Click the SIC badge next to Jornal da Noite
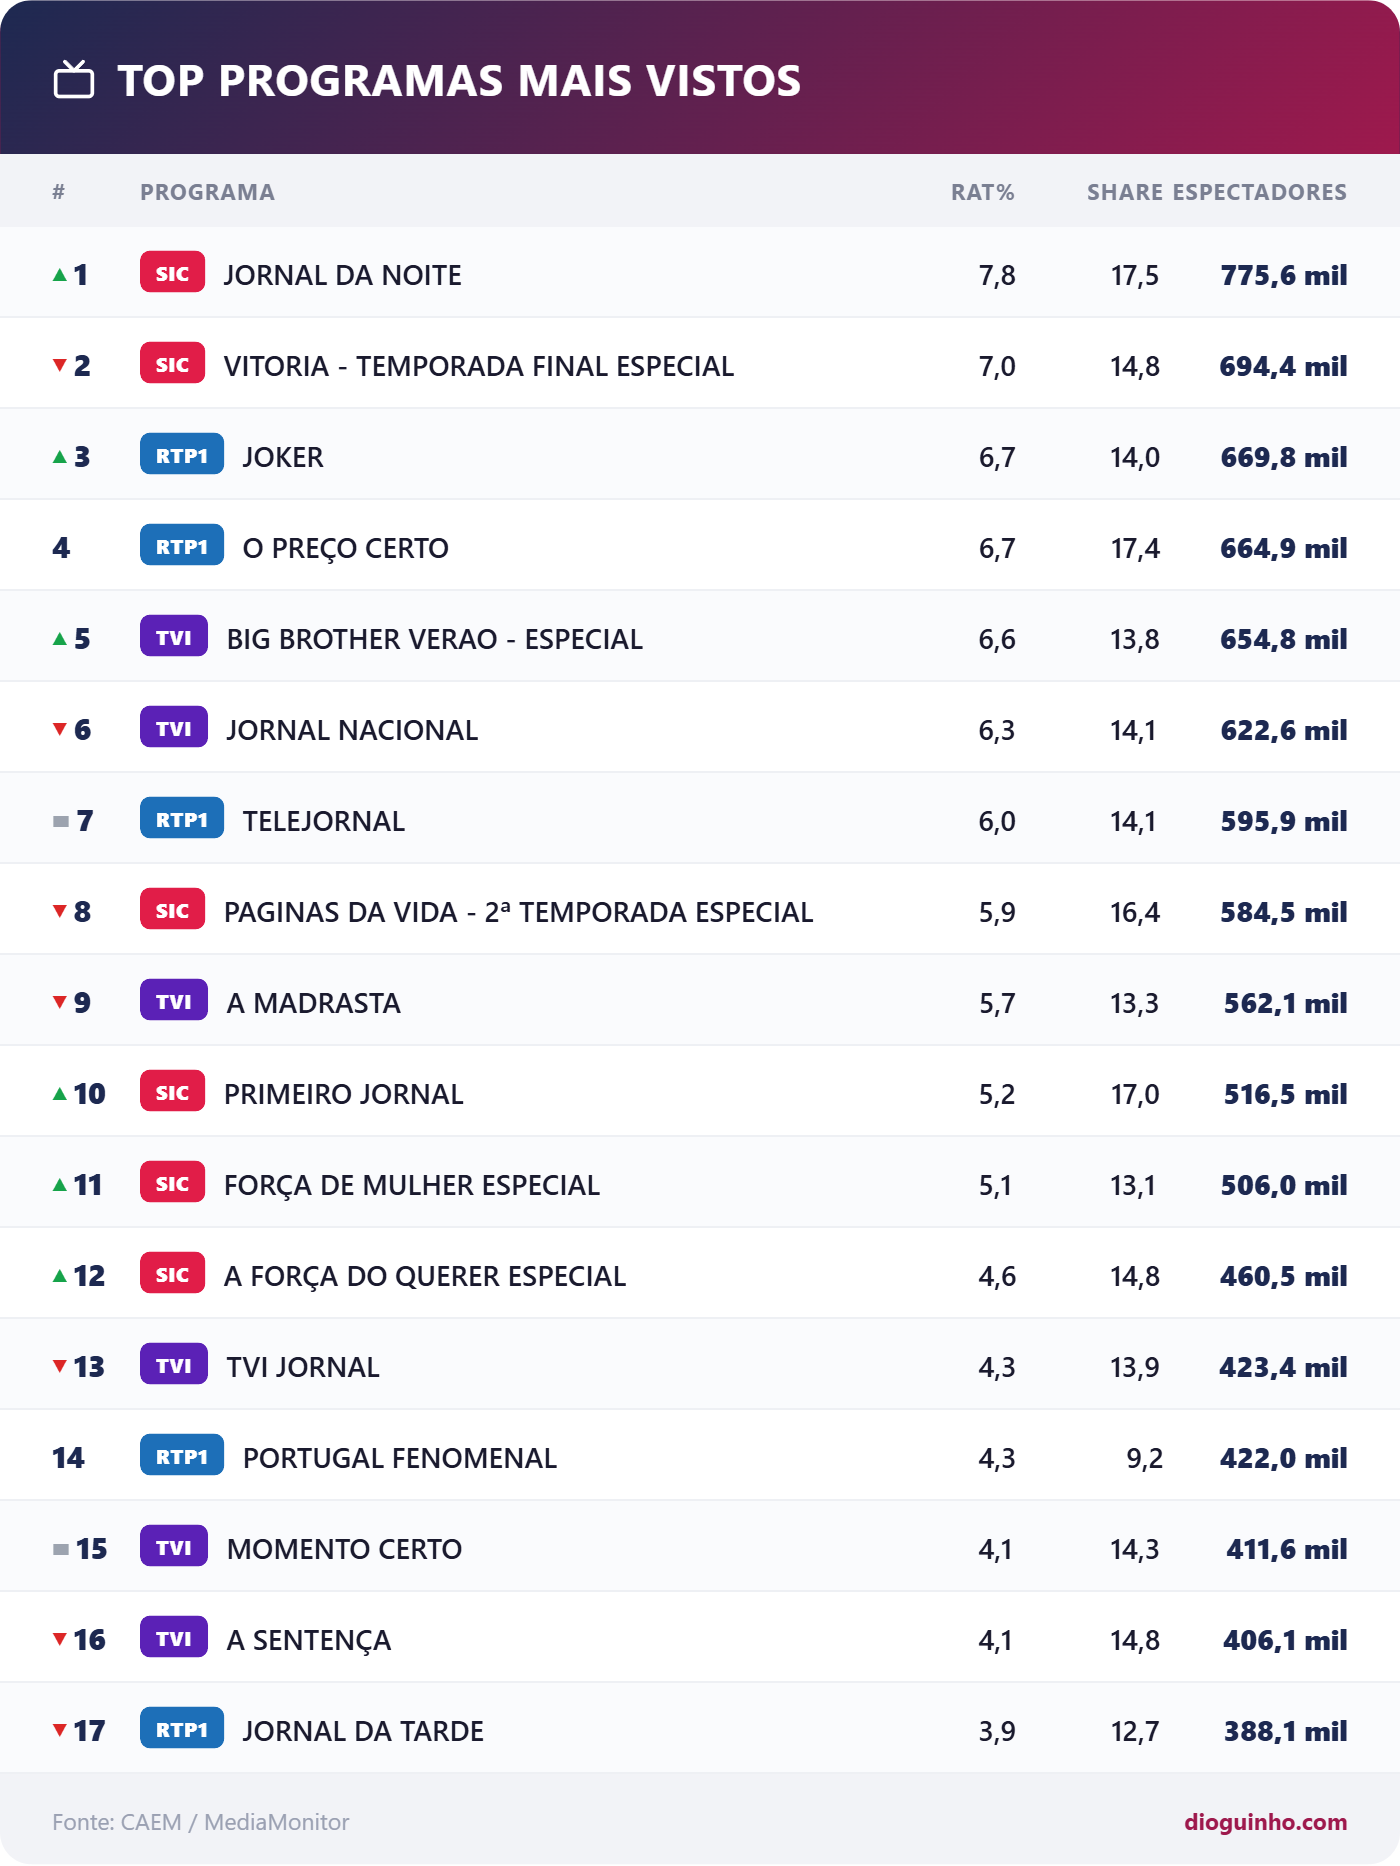The image size is (1400, 1866). 172,273
